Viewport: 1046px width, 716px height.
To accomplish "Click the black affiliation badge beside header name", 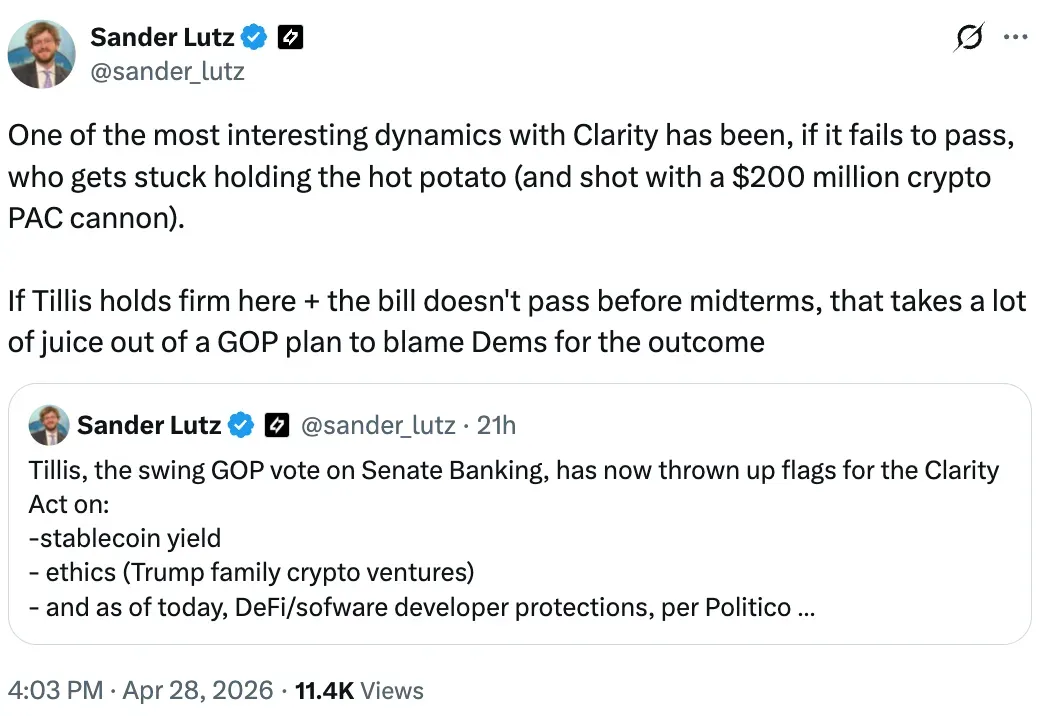I will 290,38.
